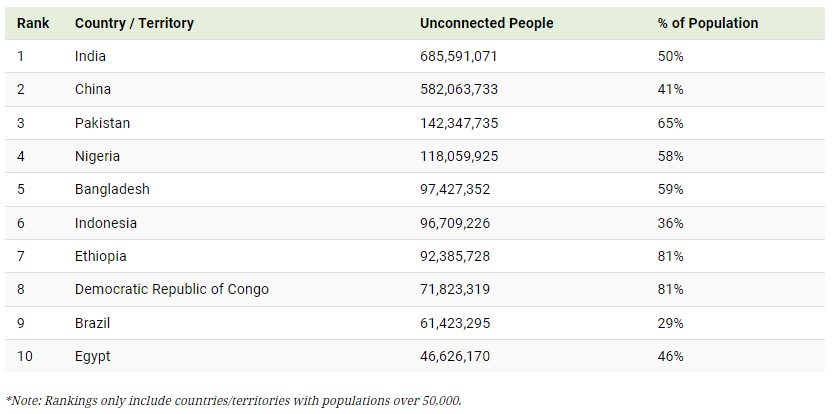Select Bangladesh in the table

tap(112, 189)
